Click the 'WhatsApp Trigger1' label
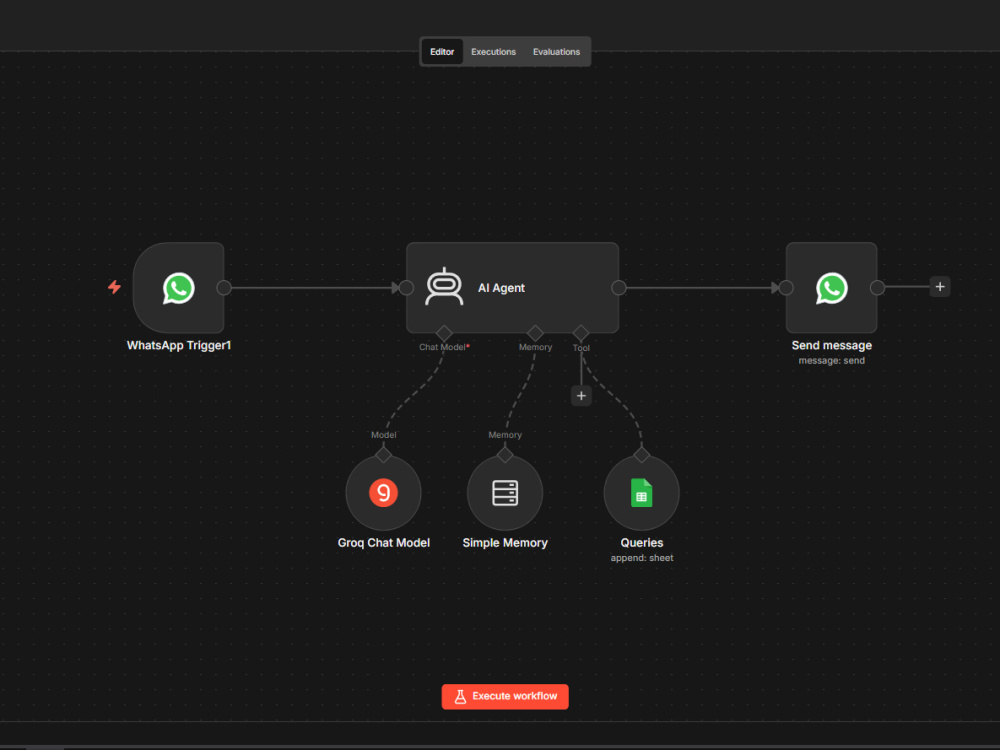 pyautogui.click(x=179, y=346)
